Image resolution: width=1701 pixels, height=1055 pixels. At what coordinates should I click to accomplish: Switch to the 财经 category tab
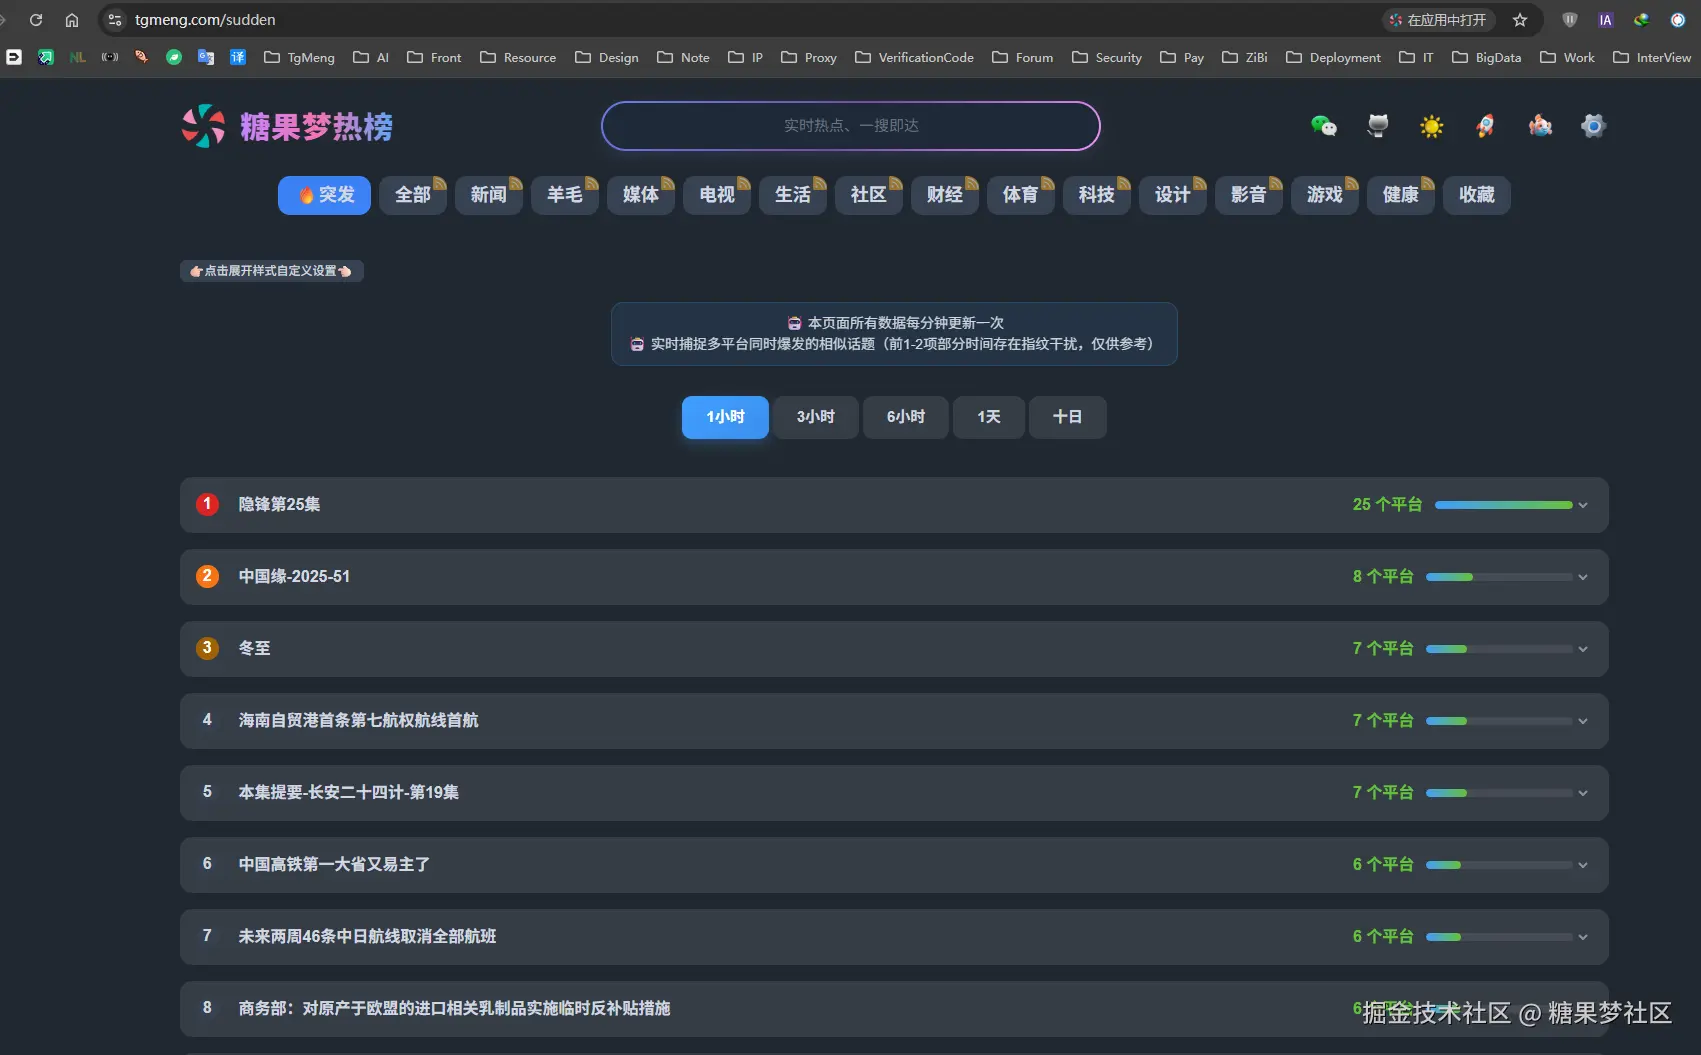(x=944, y=195)
